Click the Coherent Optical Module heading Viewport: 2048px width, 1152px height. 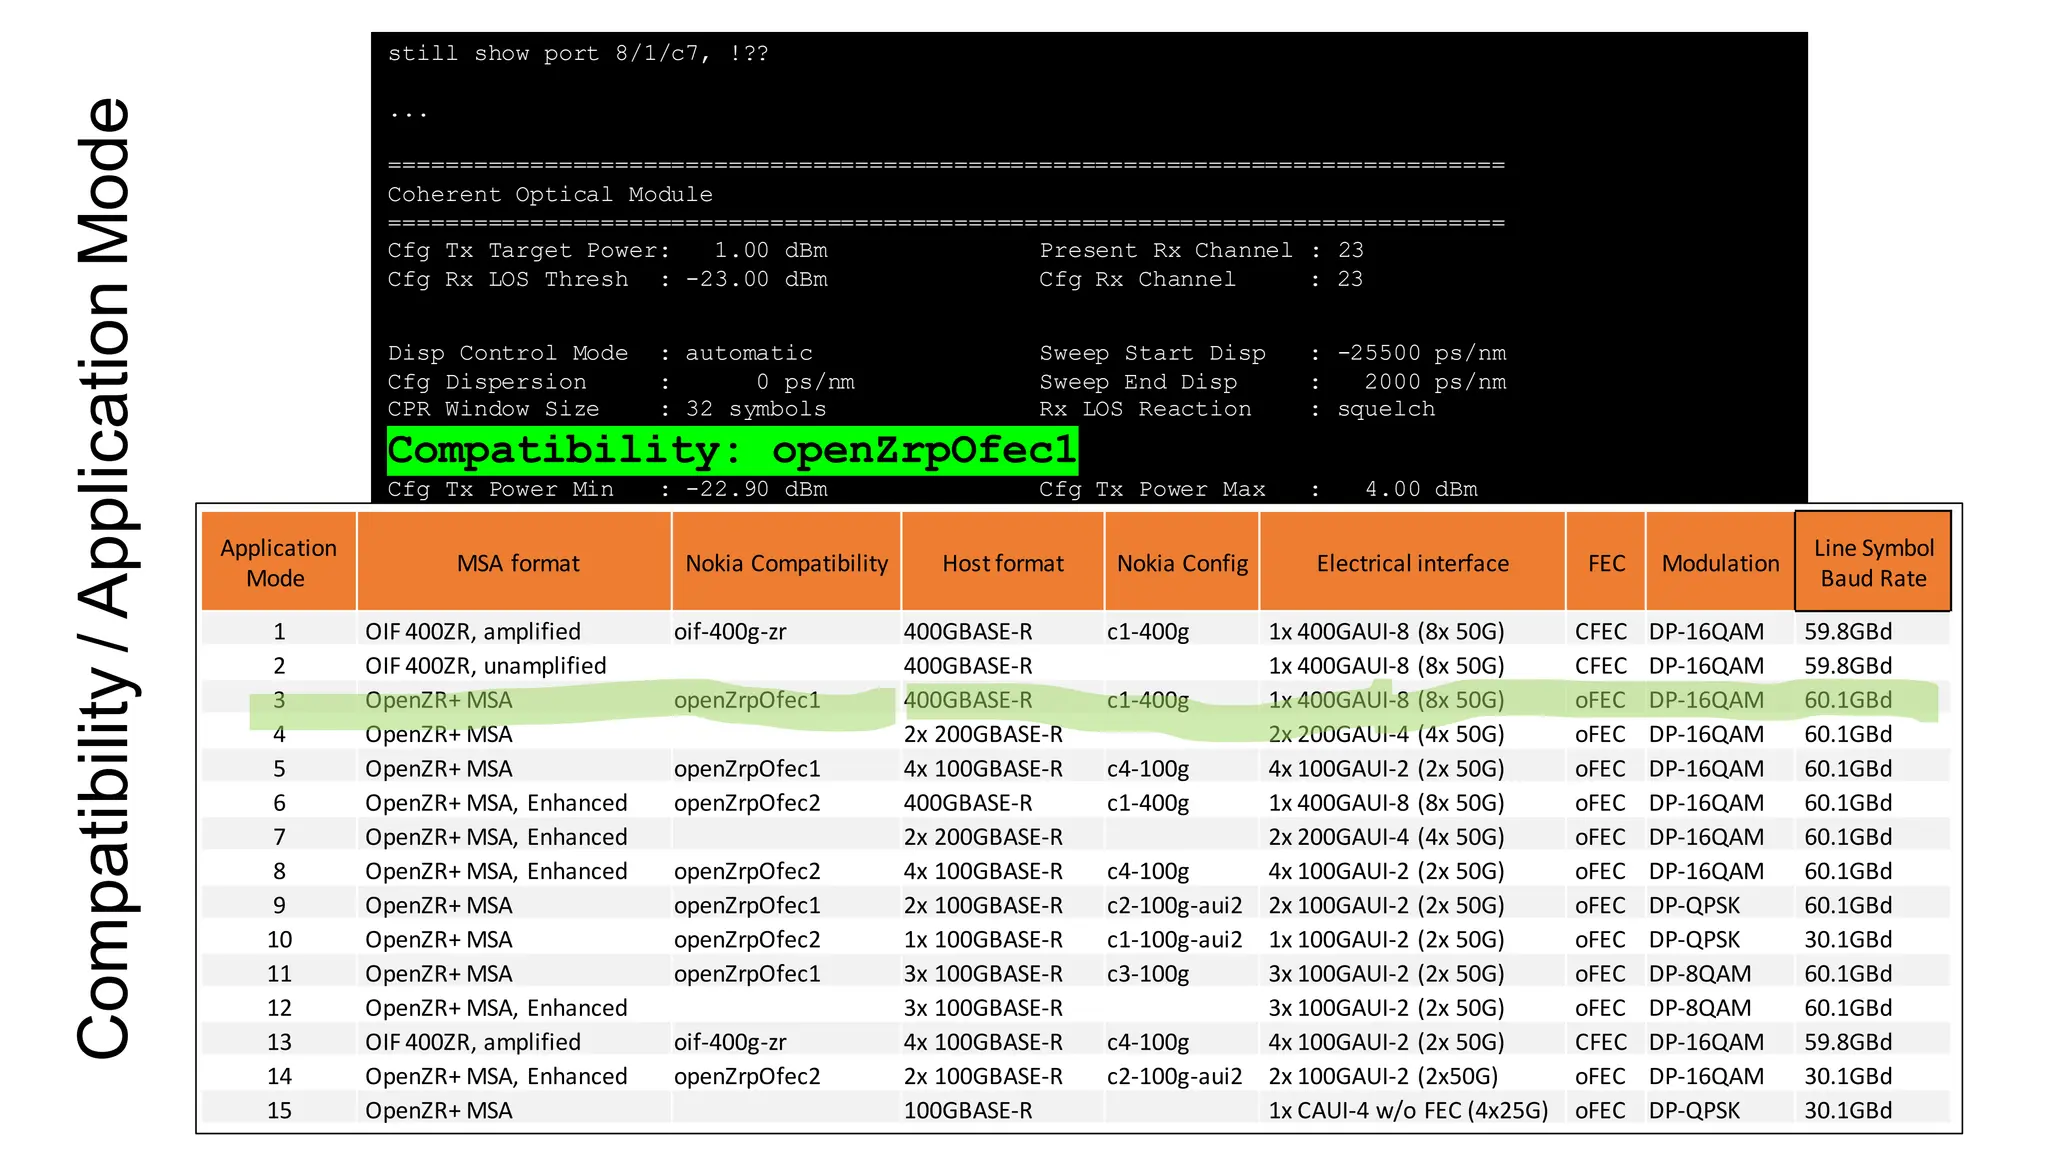coord(550,194)
